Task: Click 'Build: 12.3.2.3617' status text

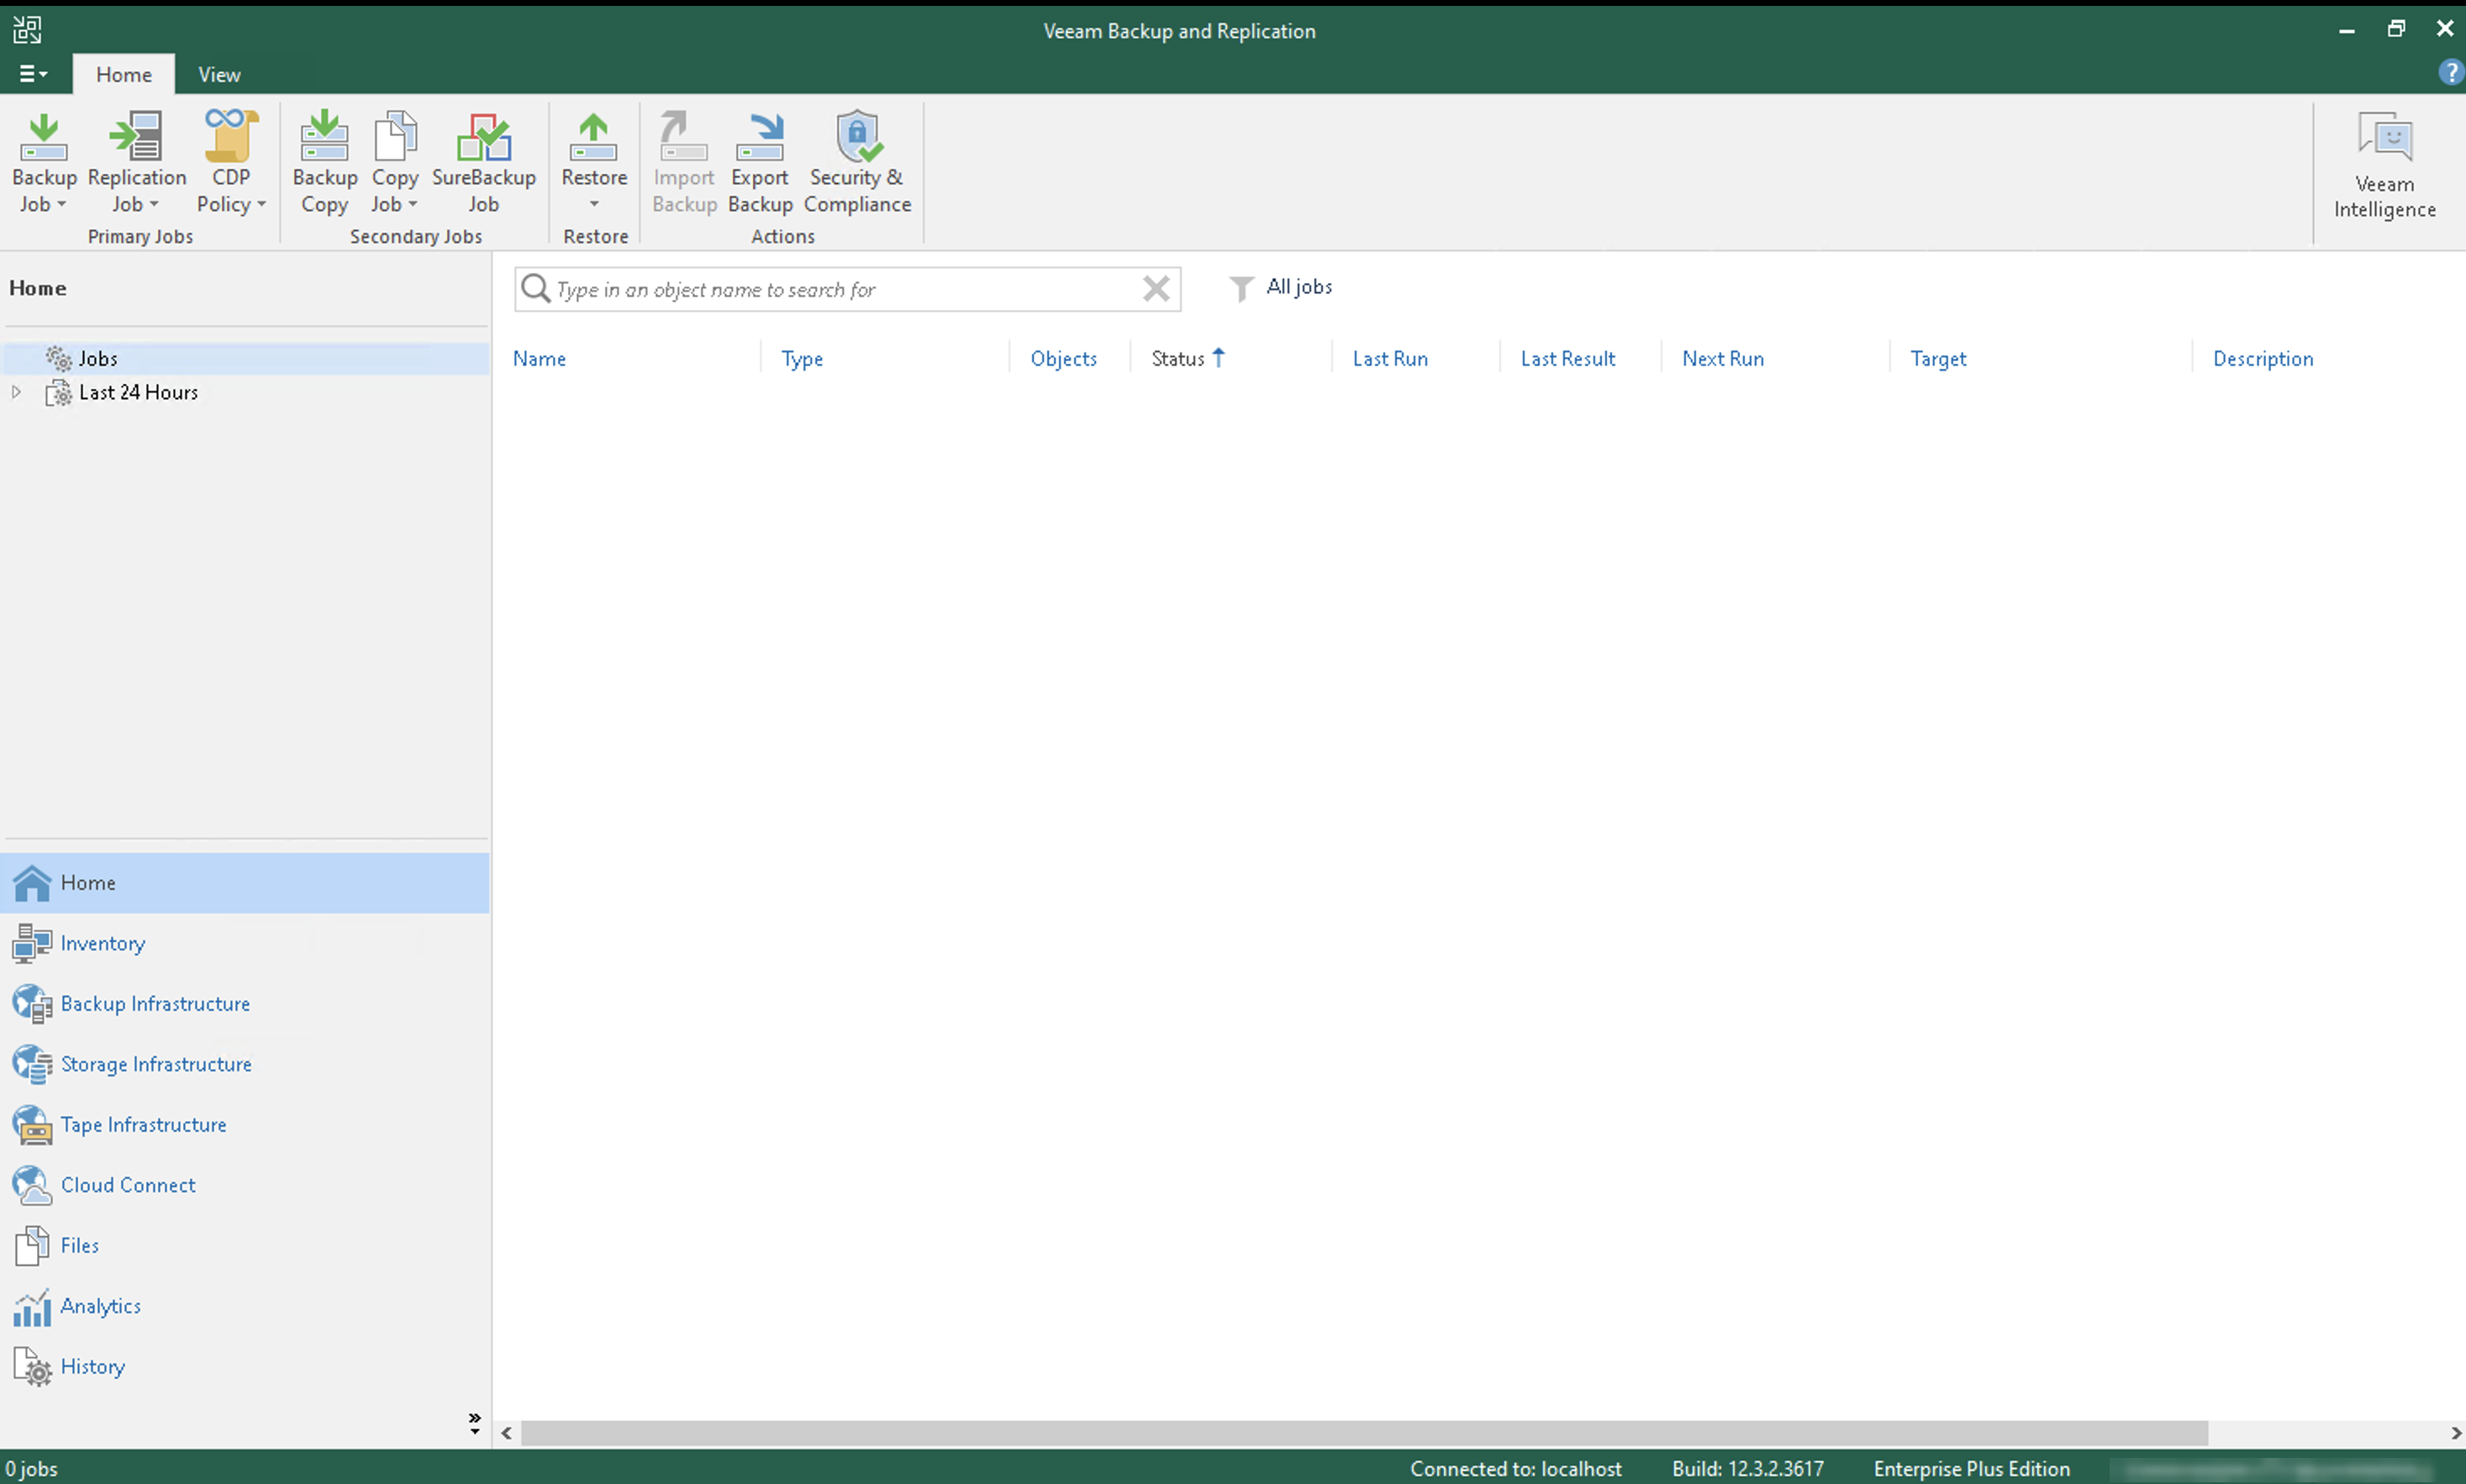Action: [x=1748, y=1468]
